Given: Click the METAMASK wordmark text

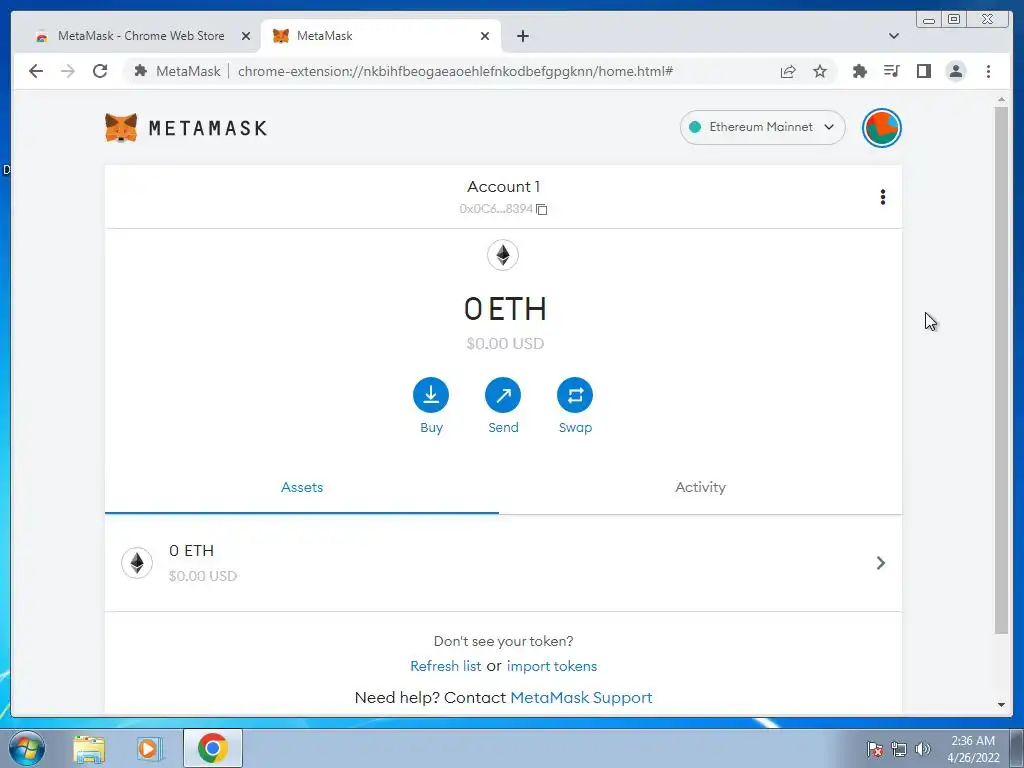Looking at the screenshot, I should click(208, 128).
